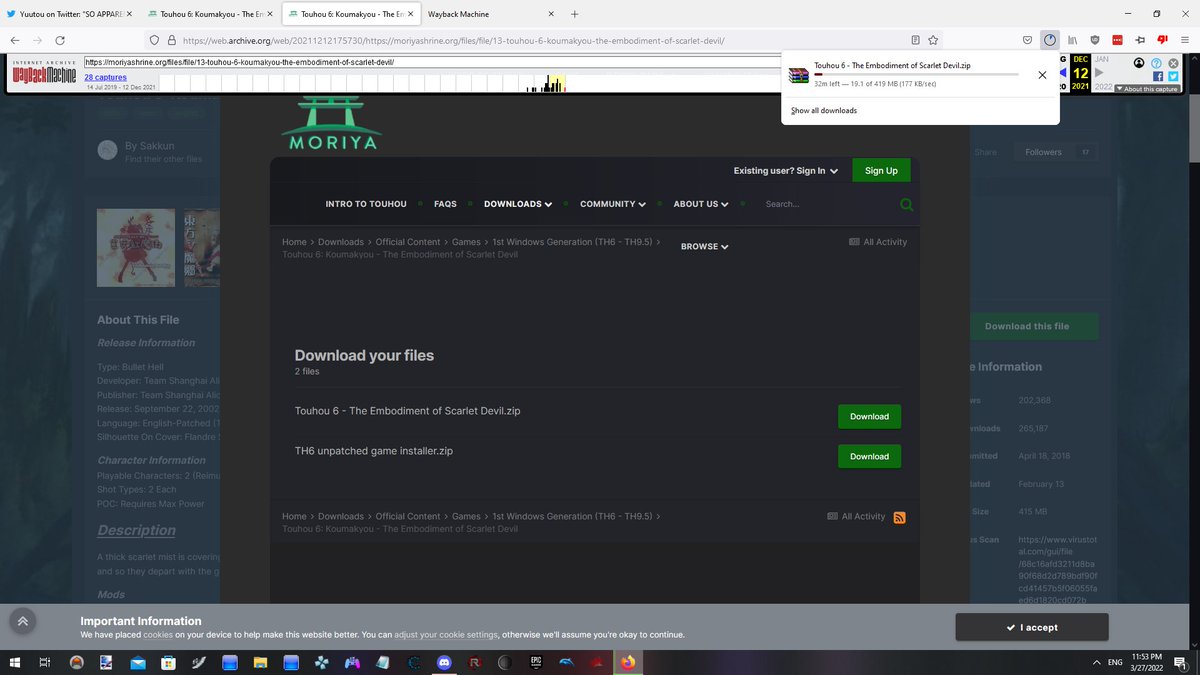
Task: Cancel the Touhou 6 zip download
Action: tap(1042, 75)
